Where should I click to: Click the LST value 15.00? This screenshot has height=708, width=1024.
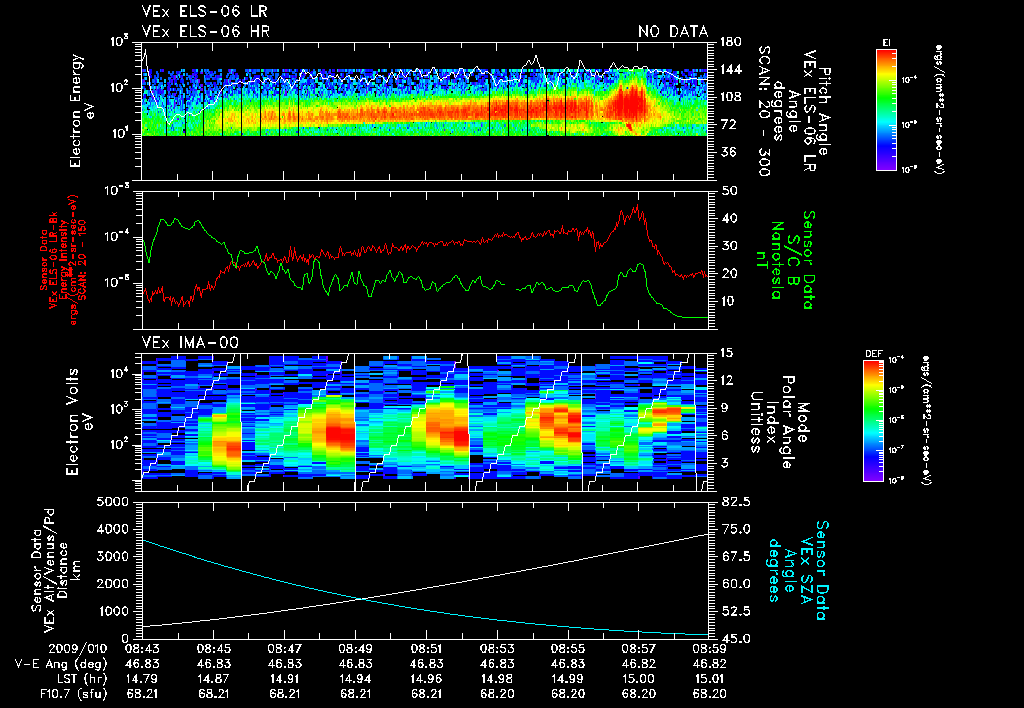(x=639, y=679)
